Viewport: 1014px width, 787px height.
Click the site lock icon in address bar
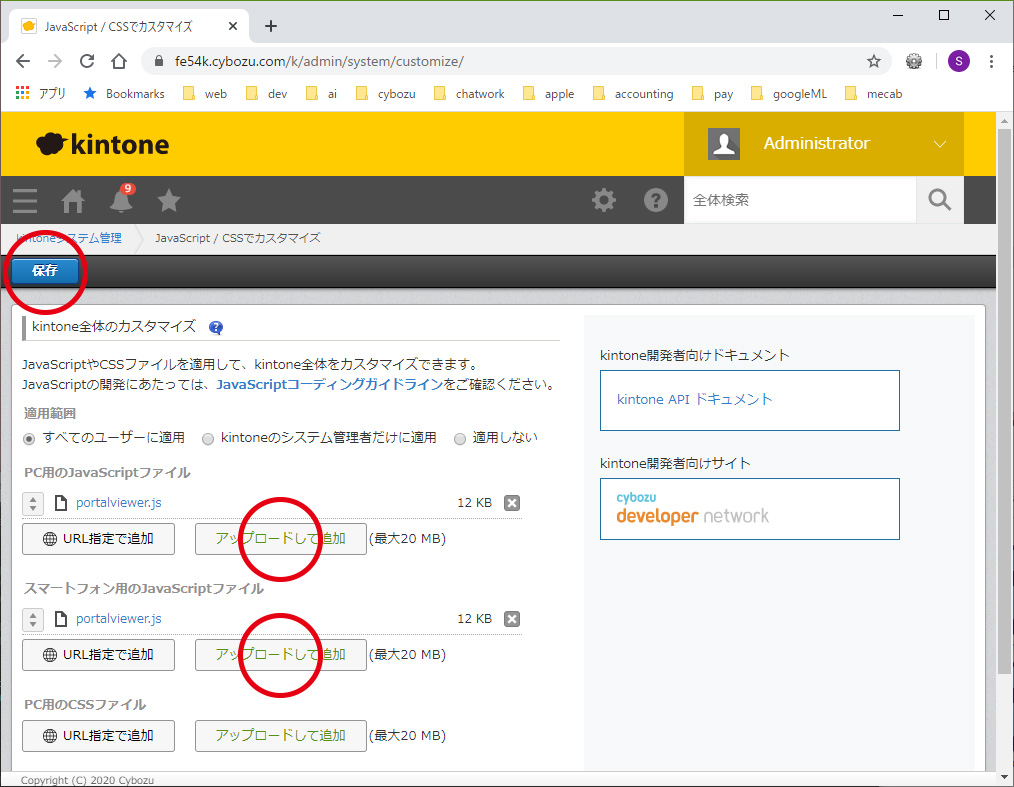tap(158, 61)
